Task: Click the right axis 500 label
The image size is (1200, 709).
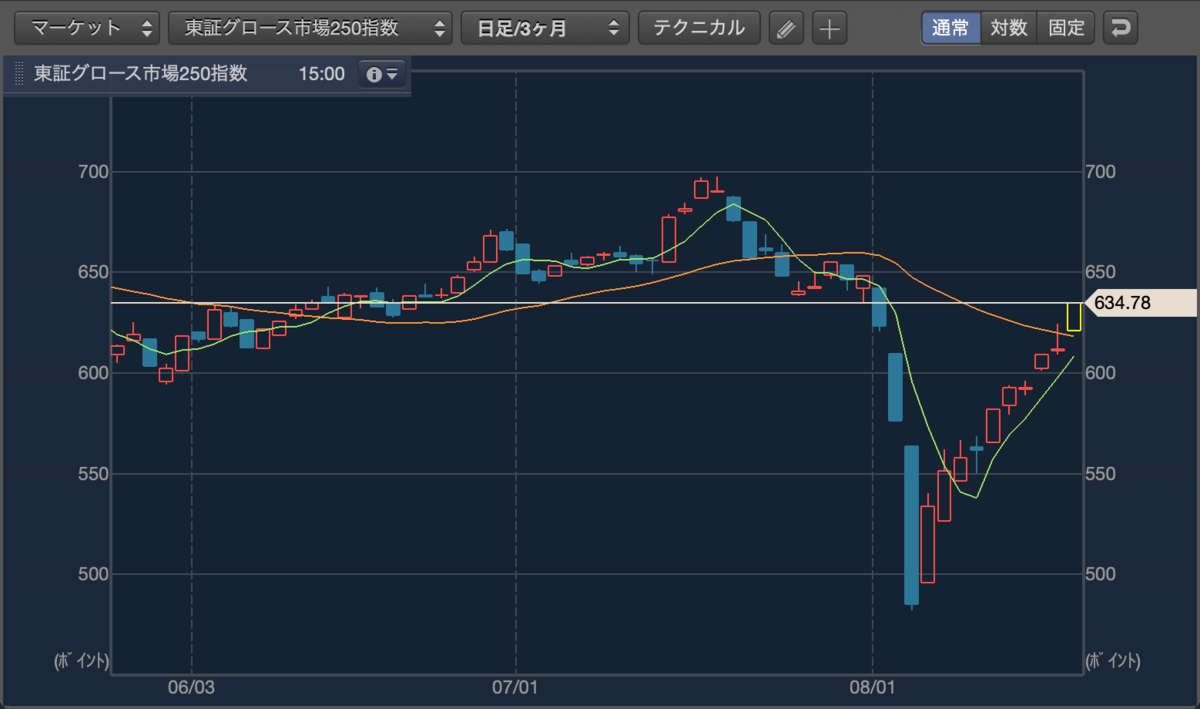Action: (x=1103, y=574)
